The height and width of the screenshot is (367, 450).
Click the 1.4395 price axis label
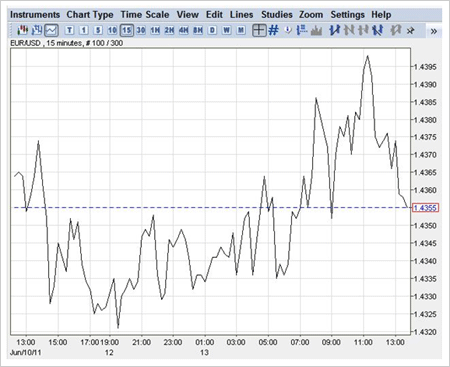click(425, 67)
